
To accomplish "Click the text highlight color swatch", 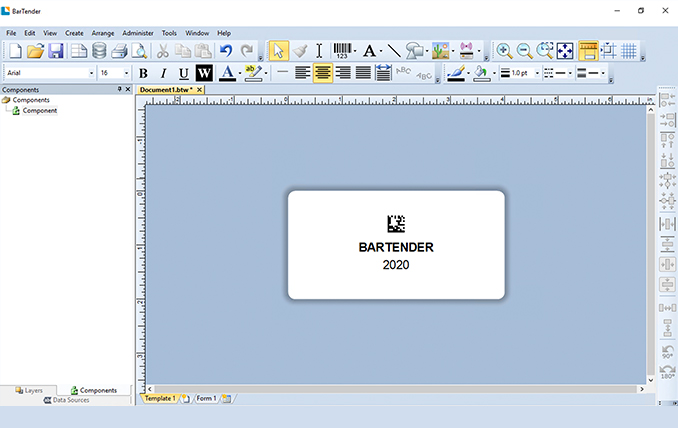I will click(x=253, y=73).
